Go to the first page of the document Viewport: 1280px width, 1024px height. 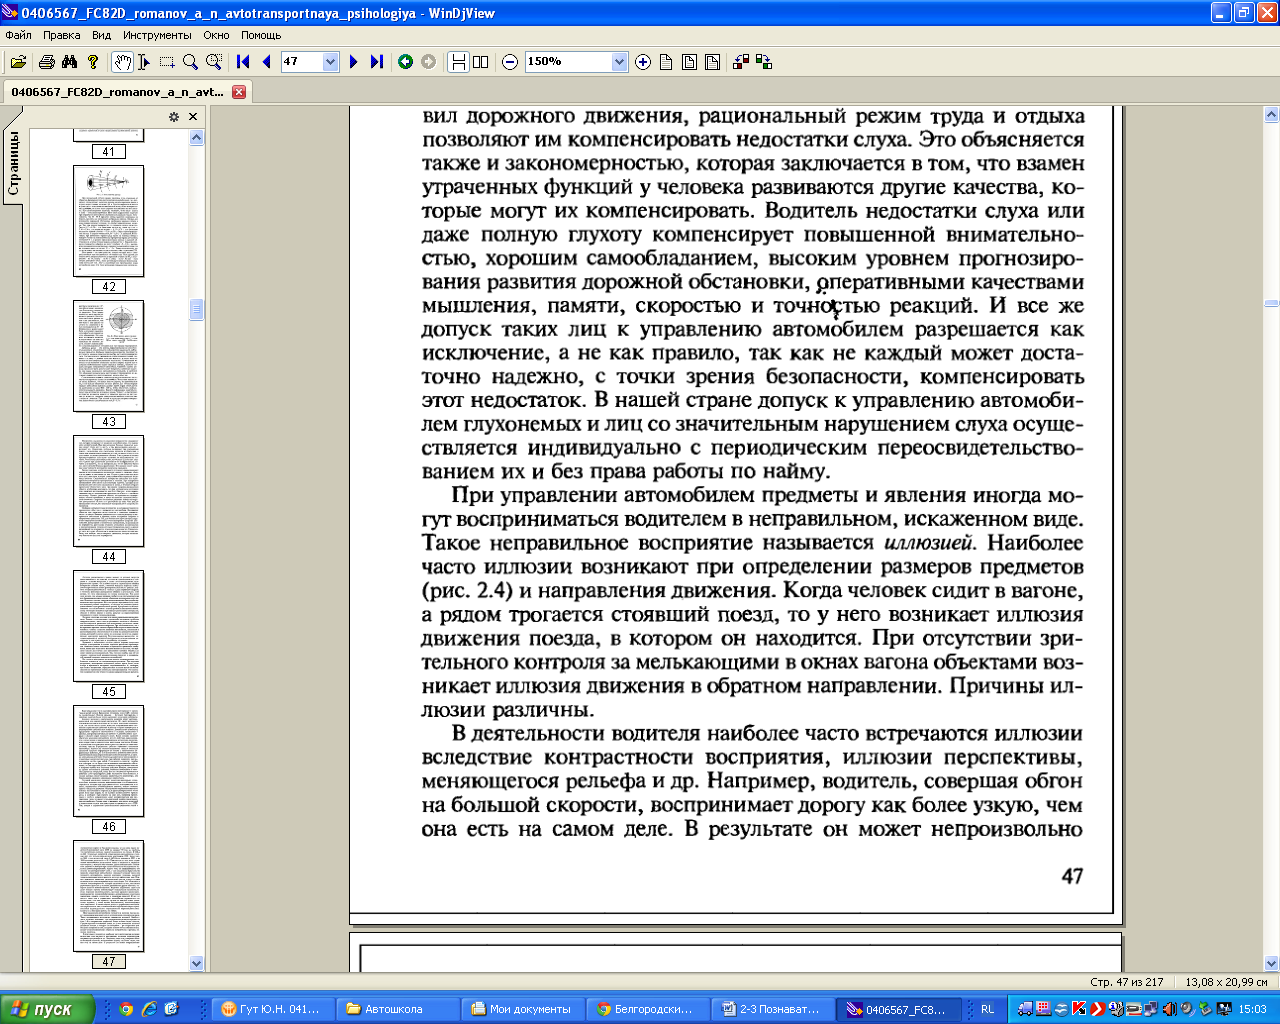coord(243,62)
